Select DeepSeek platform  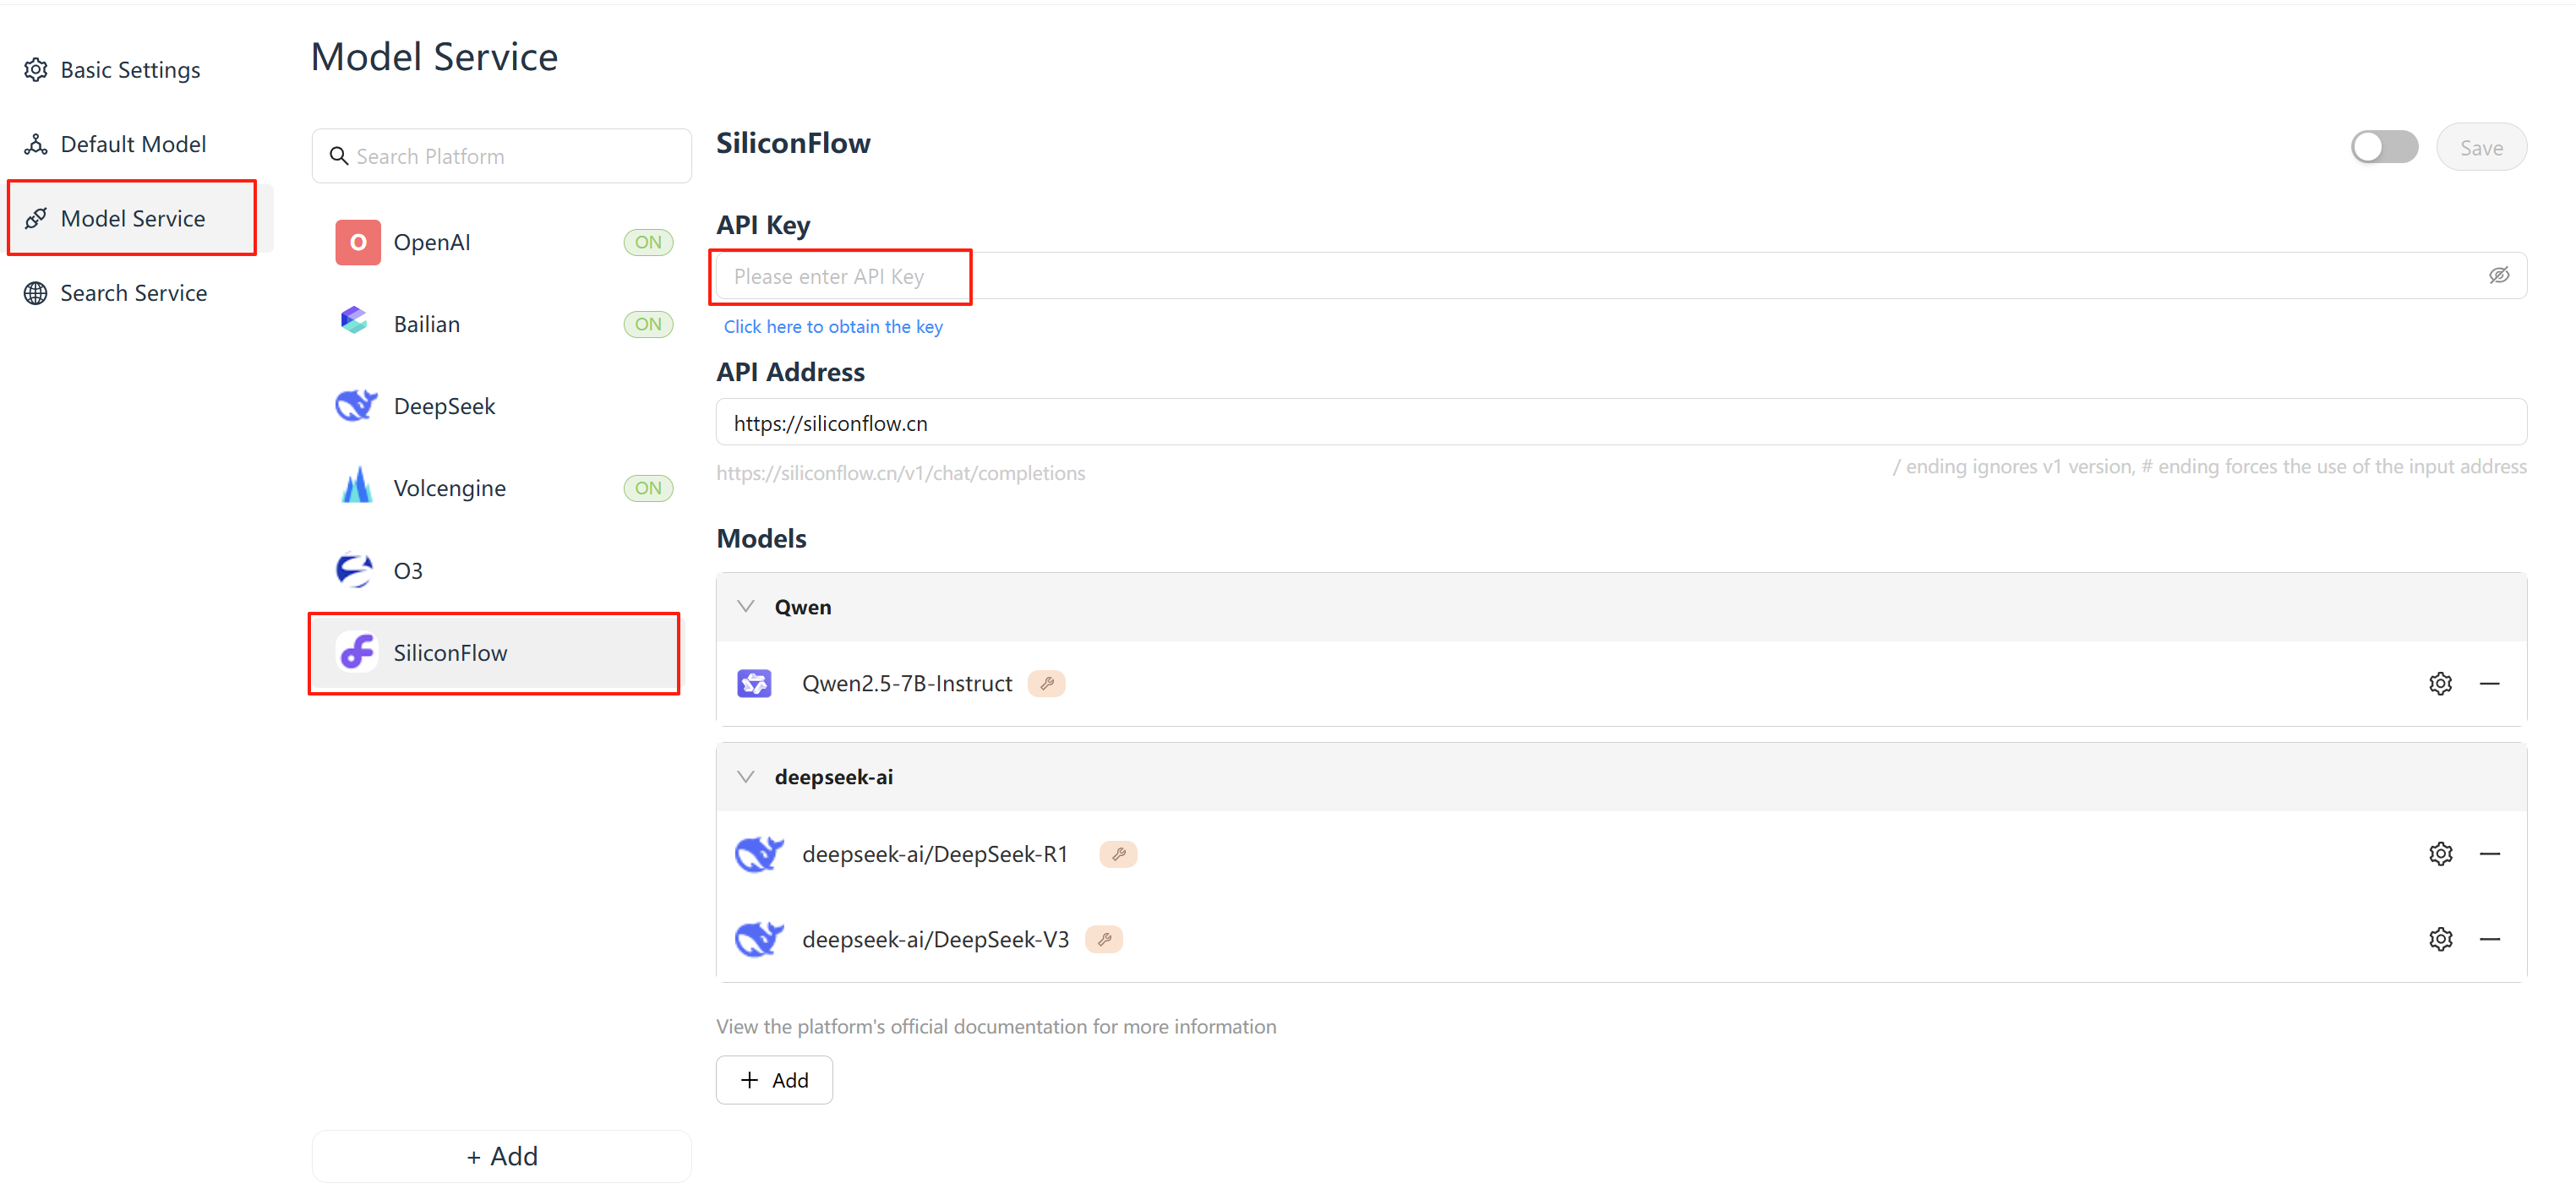(500, 406)
